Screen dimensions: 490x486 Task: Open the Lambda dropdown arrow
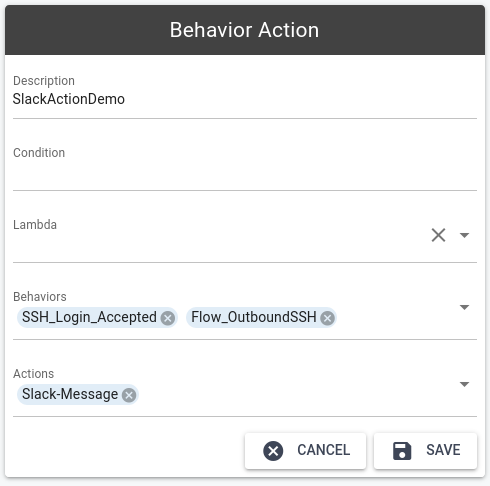(464, 235)
